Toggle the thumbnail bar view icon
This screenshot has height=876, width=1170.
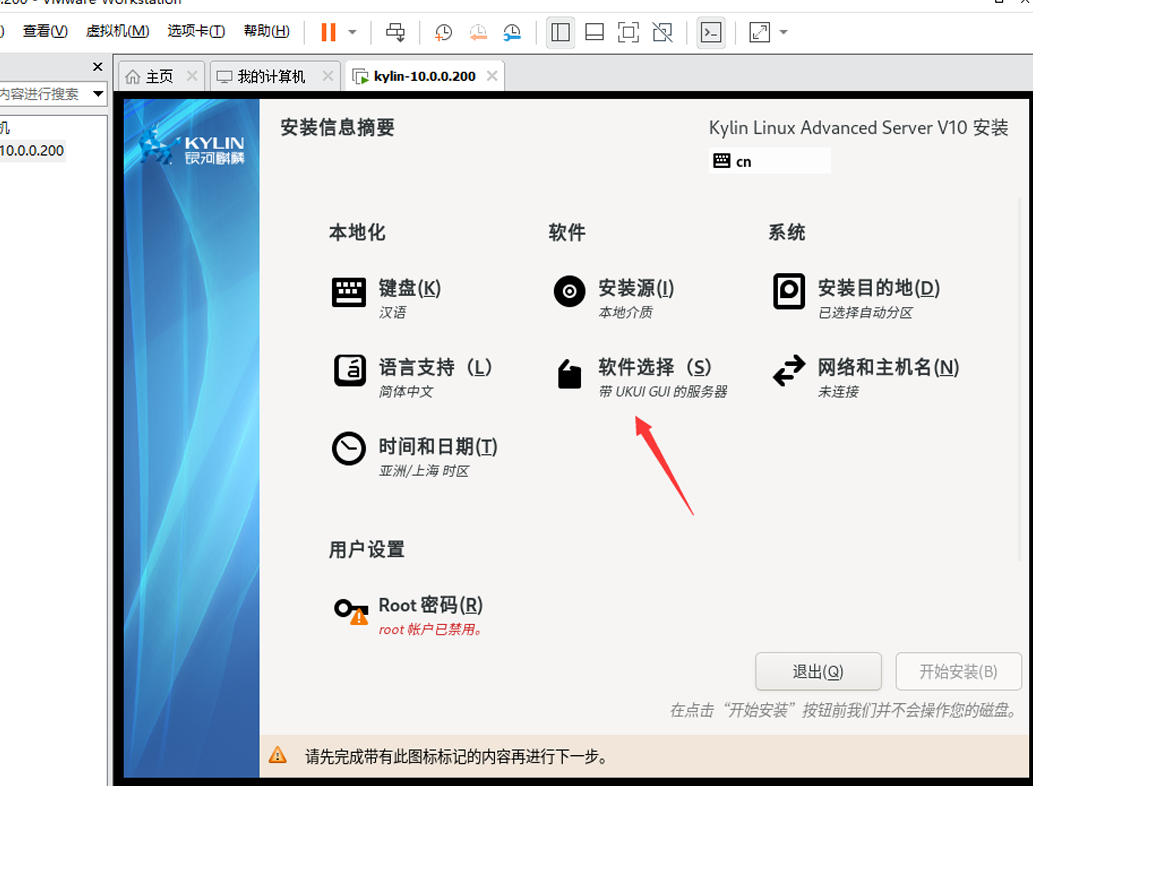click(x=595, y=32)
